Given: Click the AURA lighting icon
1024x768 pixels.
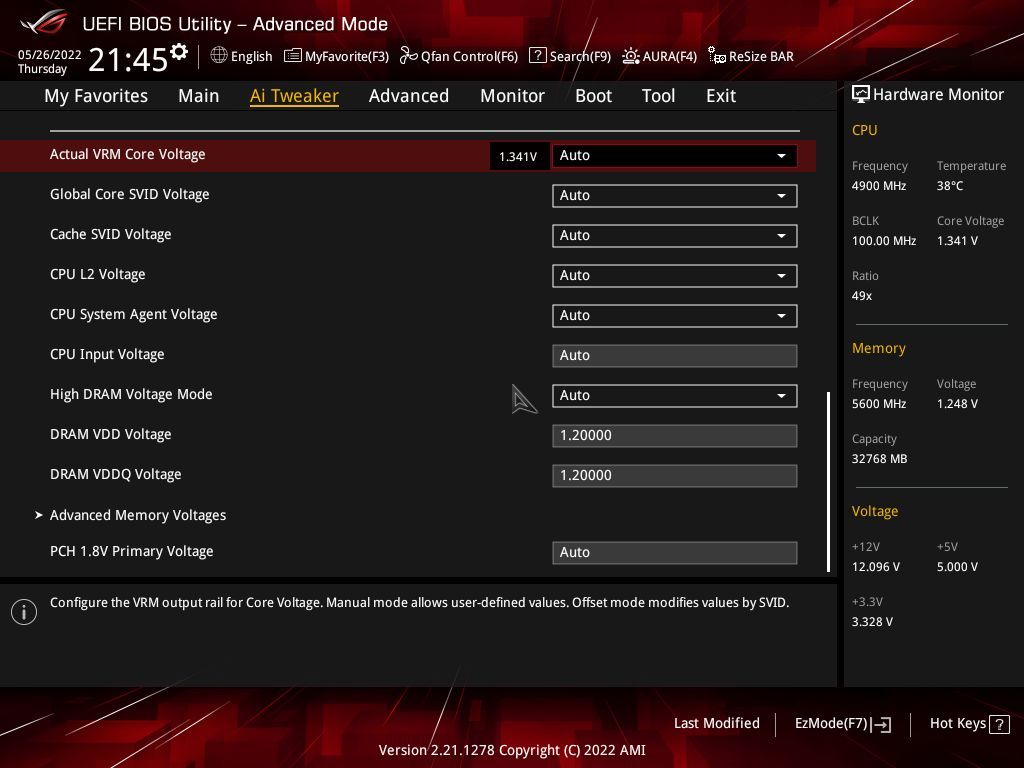Looking at the screenshot, I should pyautogui.click(x=631, y=56).
